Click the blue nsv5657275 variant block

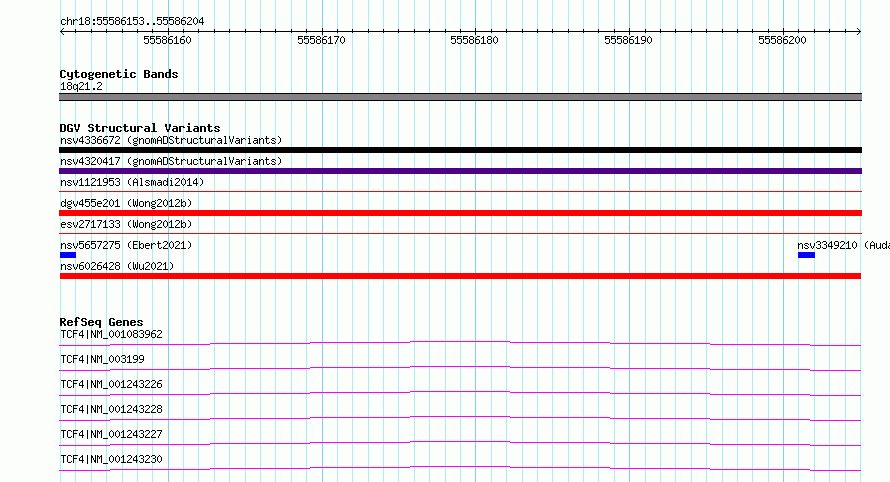pos(68,255)
